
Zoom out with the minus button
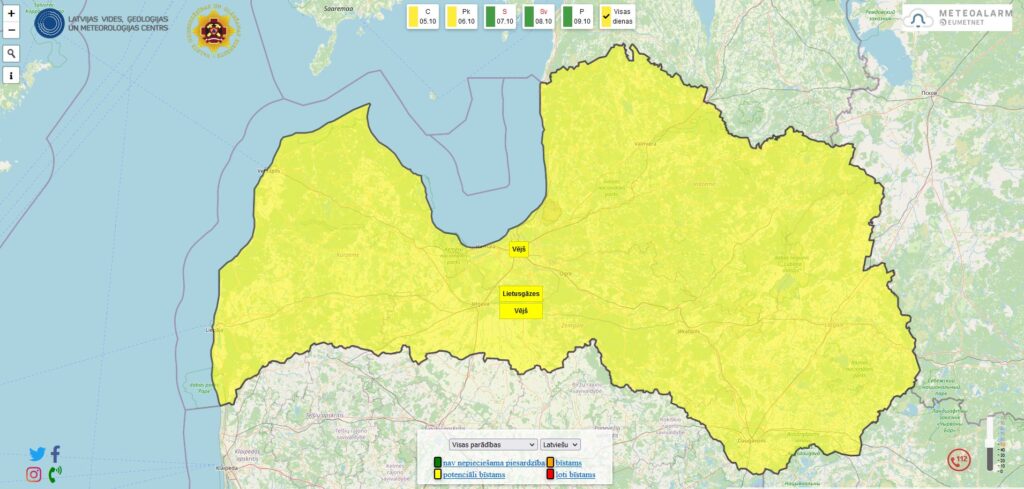11,30
